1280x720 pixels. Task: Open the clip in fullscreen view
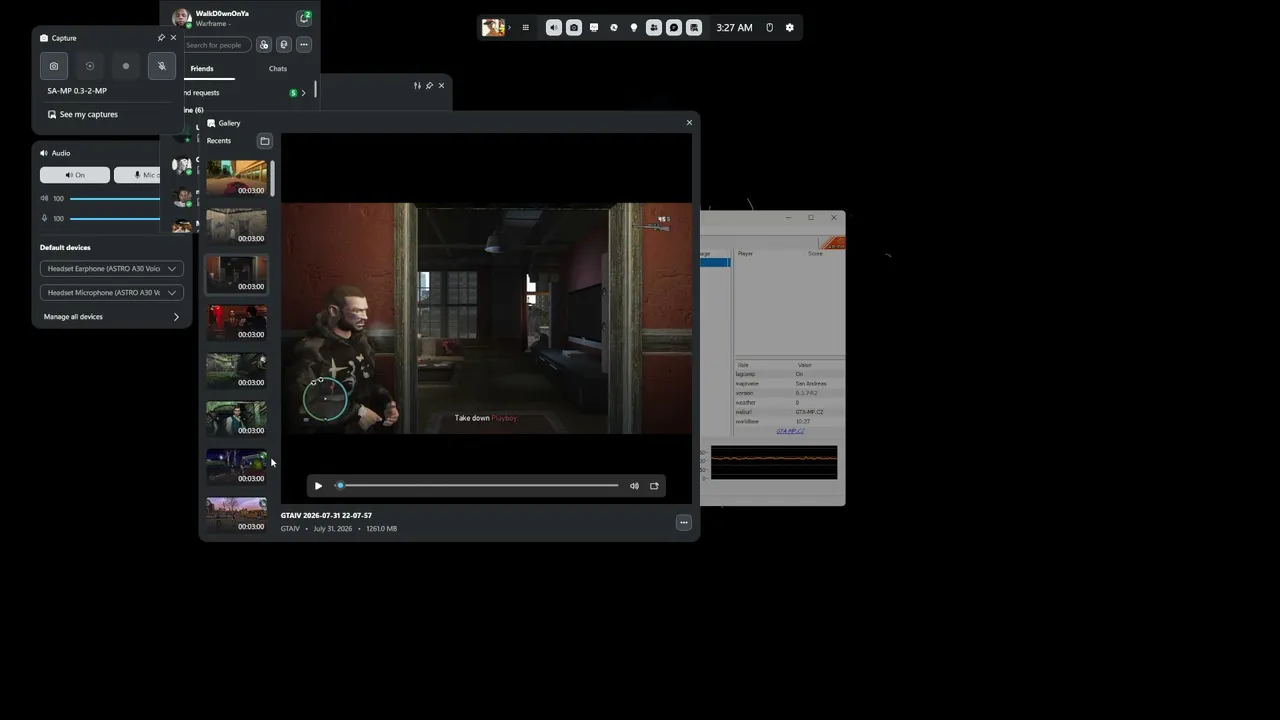point(654,486)
